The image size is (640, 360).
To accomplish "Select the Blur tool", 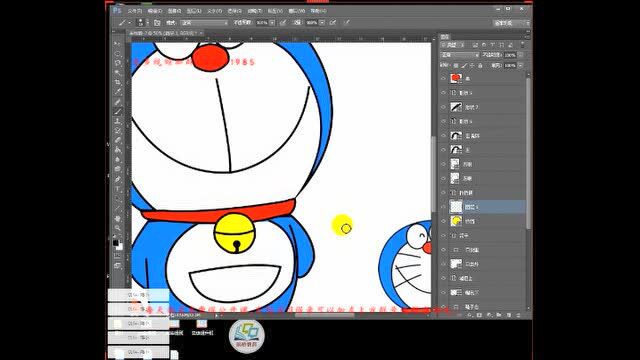I will [x=118, y=160].
